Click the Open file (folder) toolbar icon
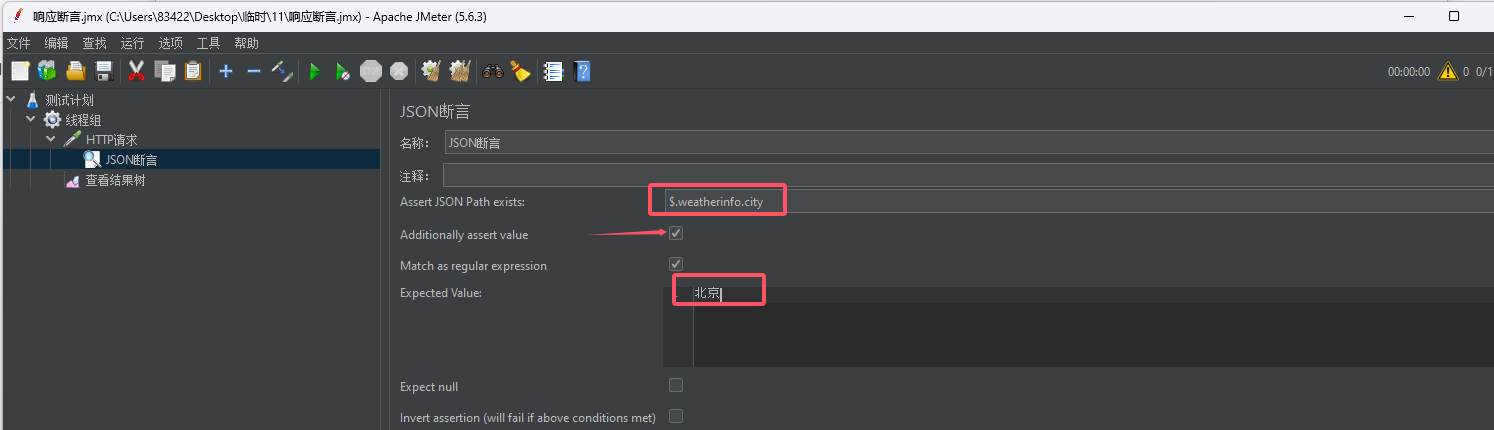 click(75, 71)
